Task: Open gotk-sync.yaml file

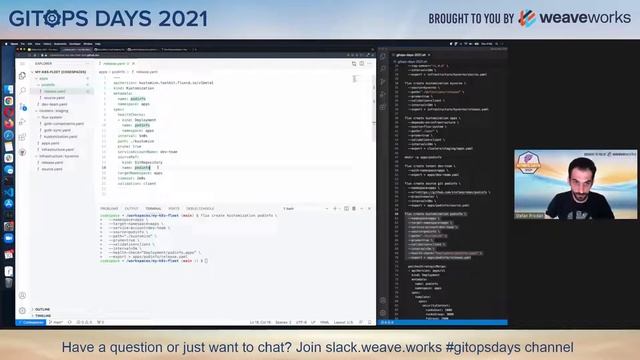Action: [57, 130]
